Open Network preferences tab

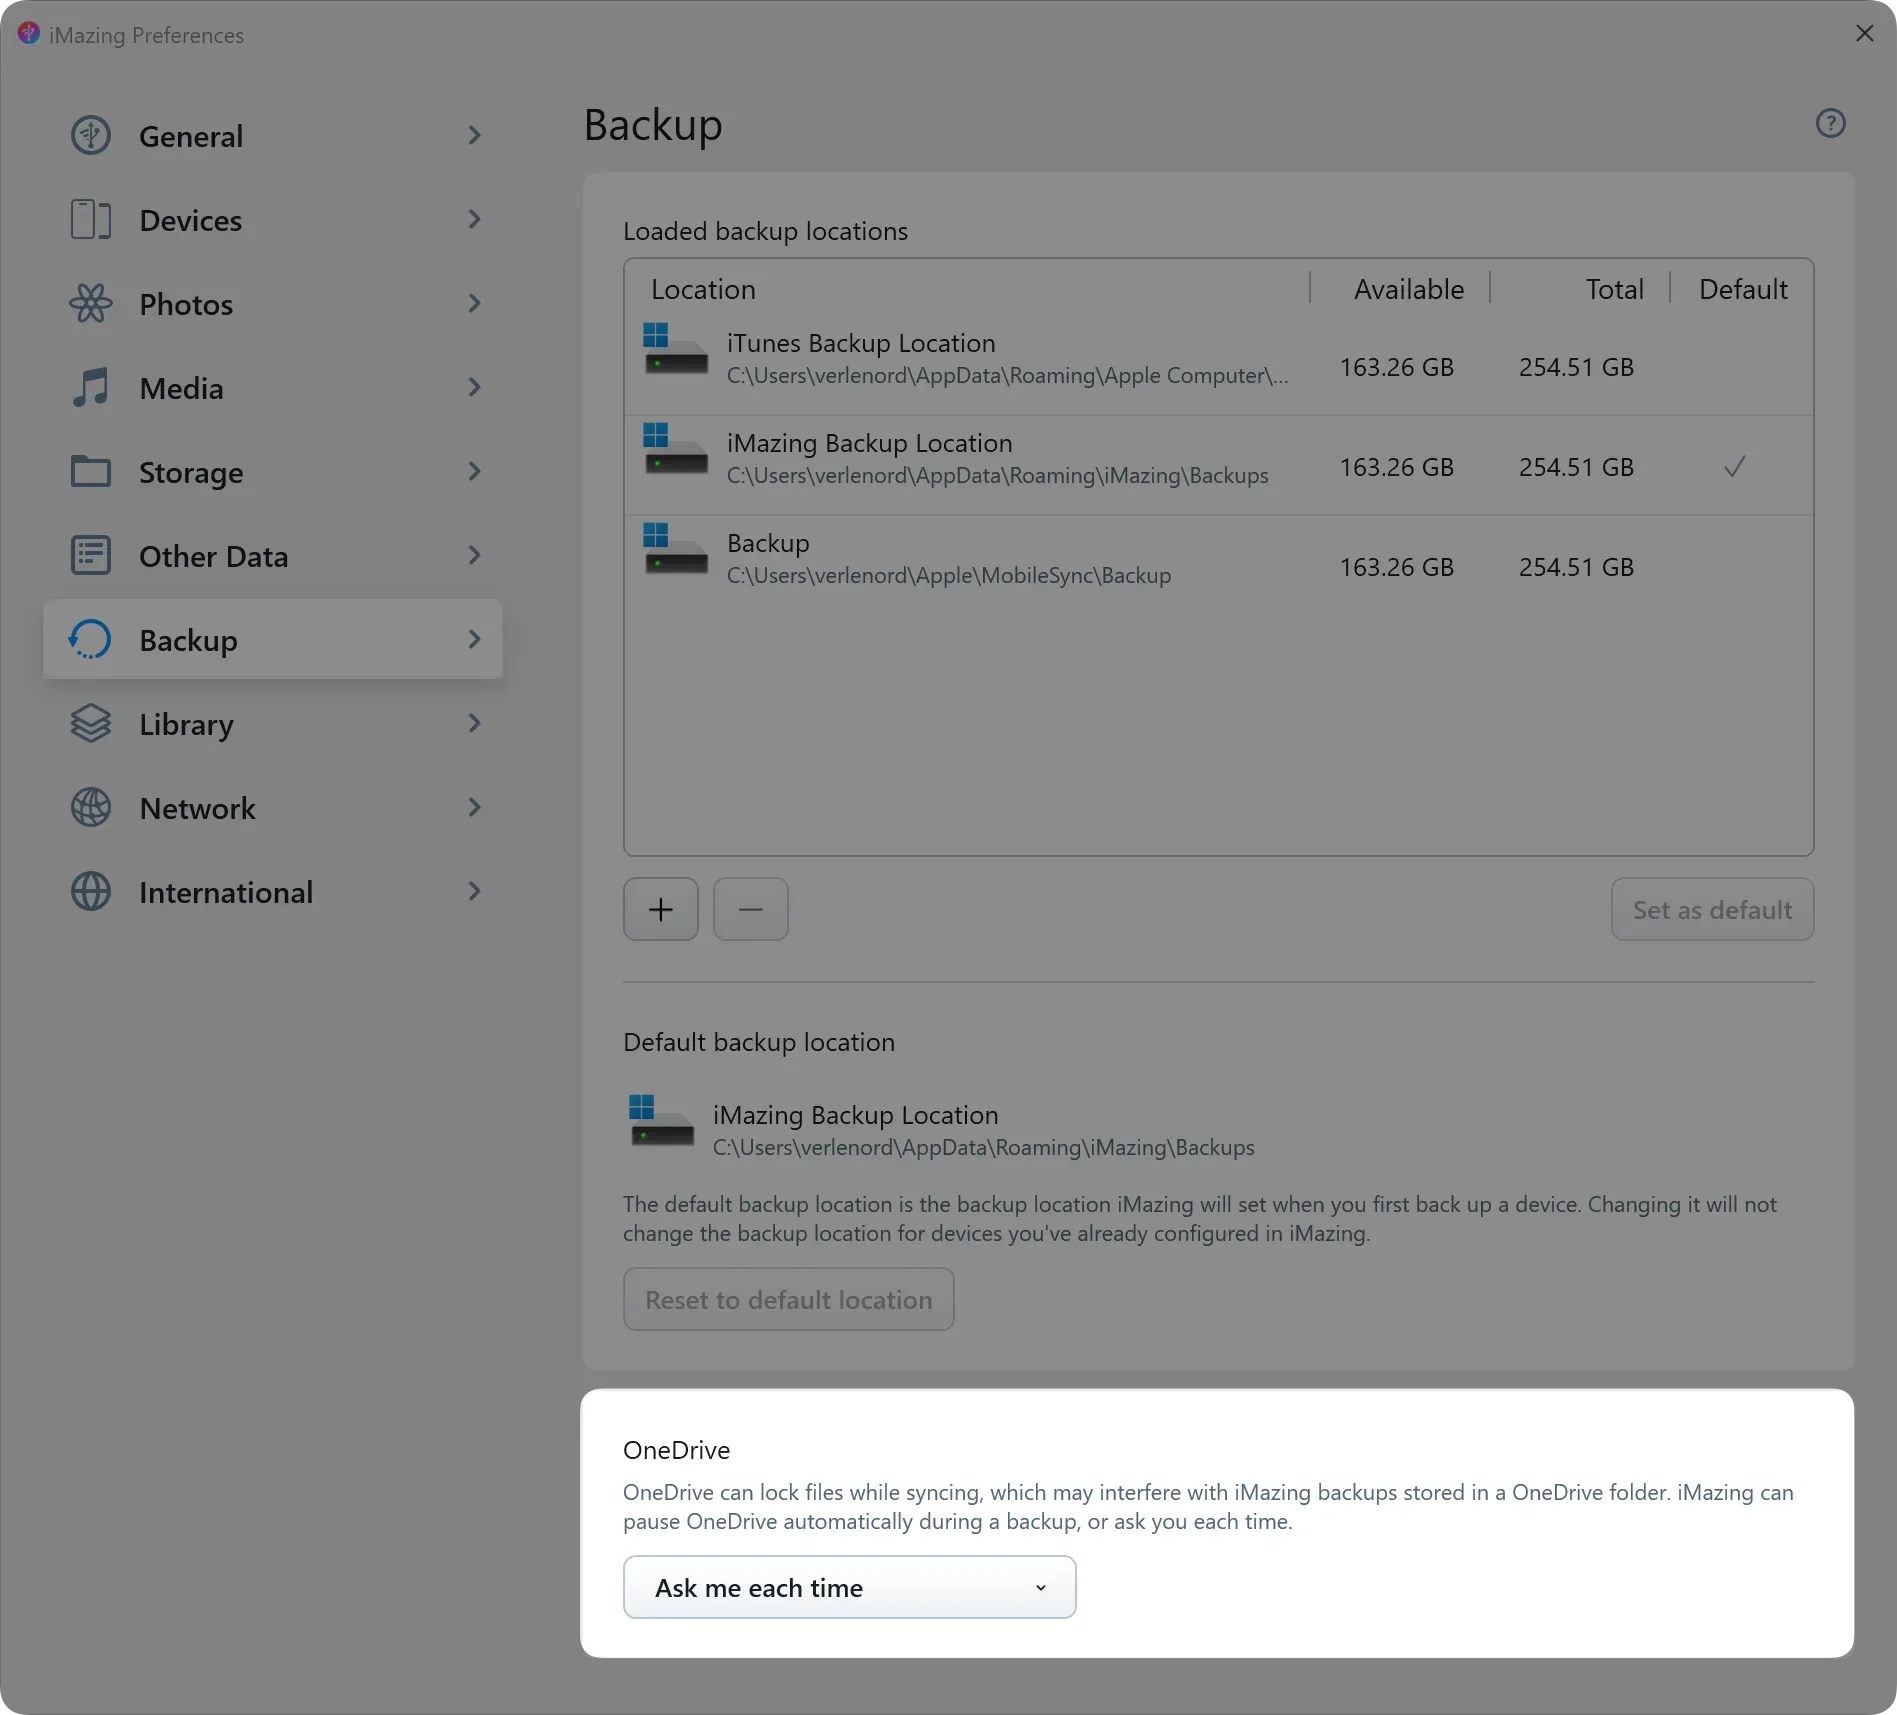(x=273, y=807)
